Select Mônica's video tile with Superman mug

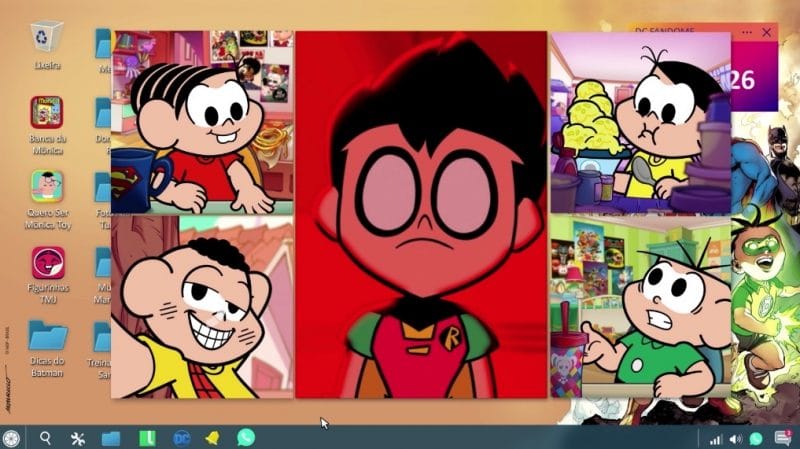click(x=202, y=122)
